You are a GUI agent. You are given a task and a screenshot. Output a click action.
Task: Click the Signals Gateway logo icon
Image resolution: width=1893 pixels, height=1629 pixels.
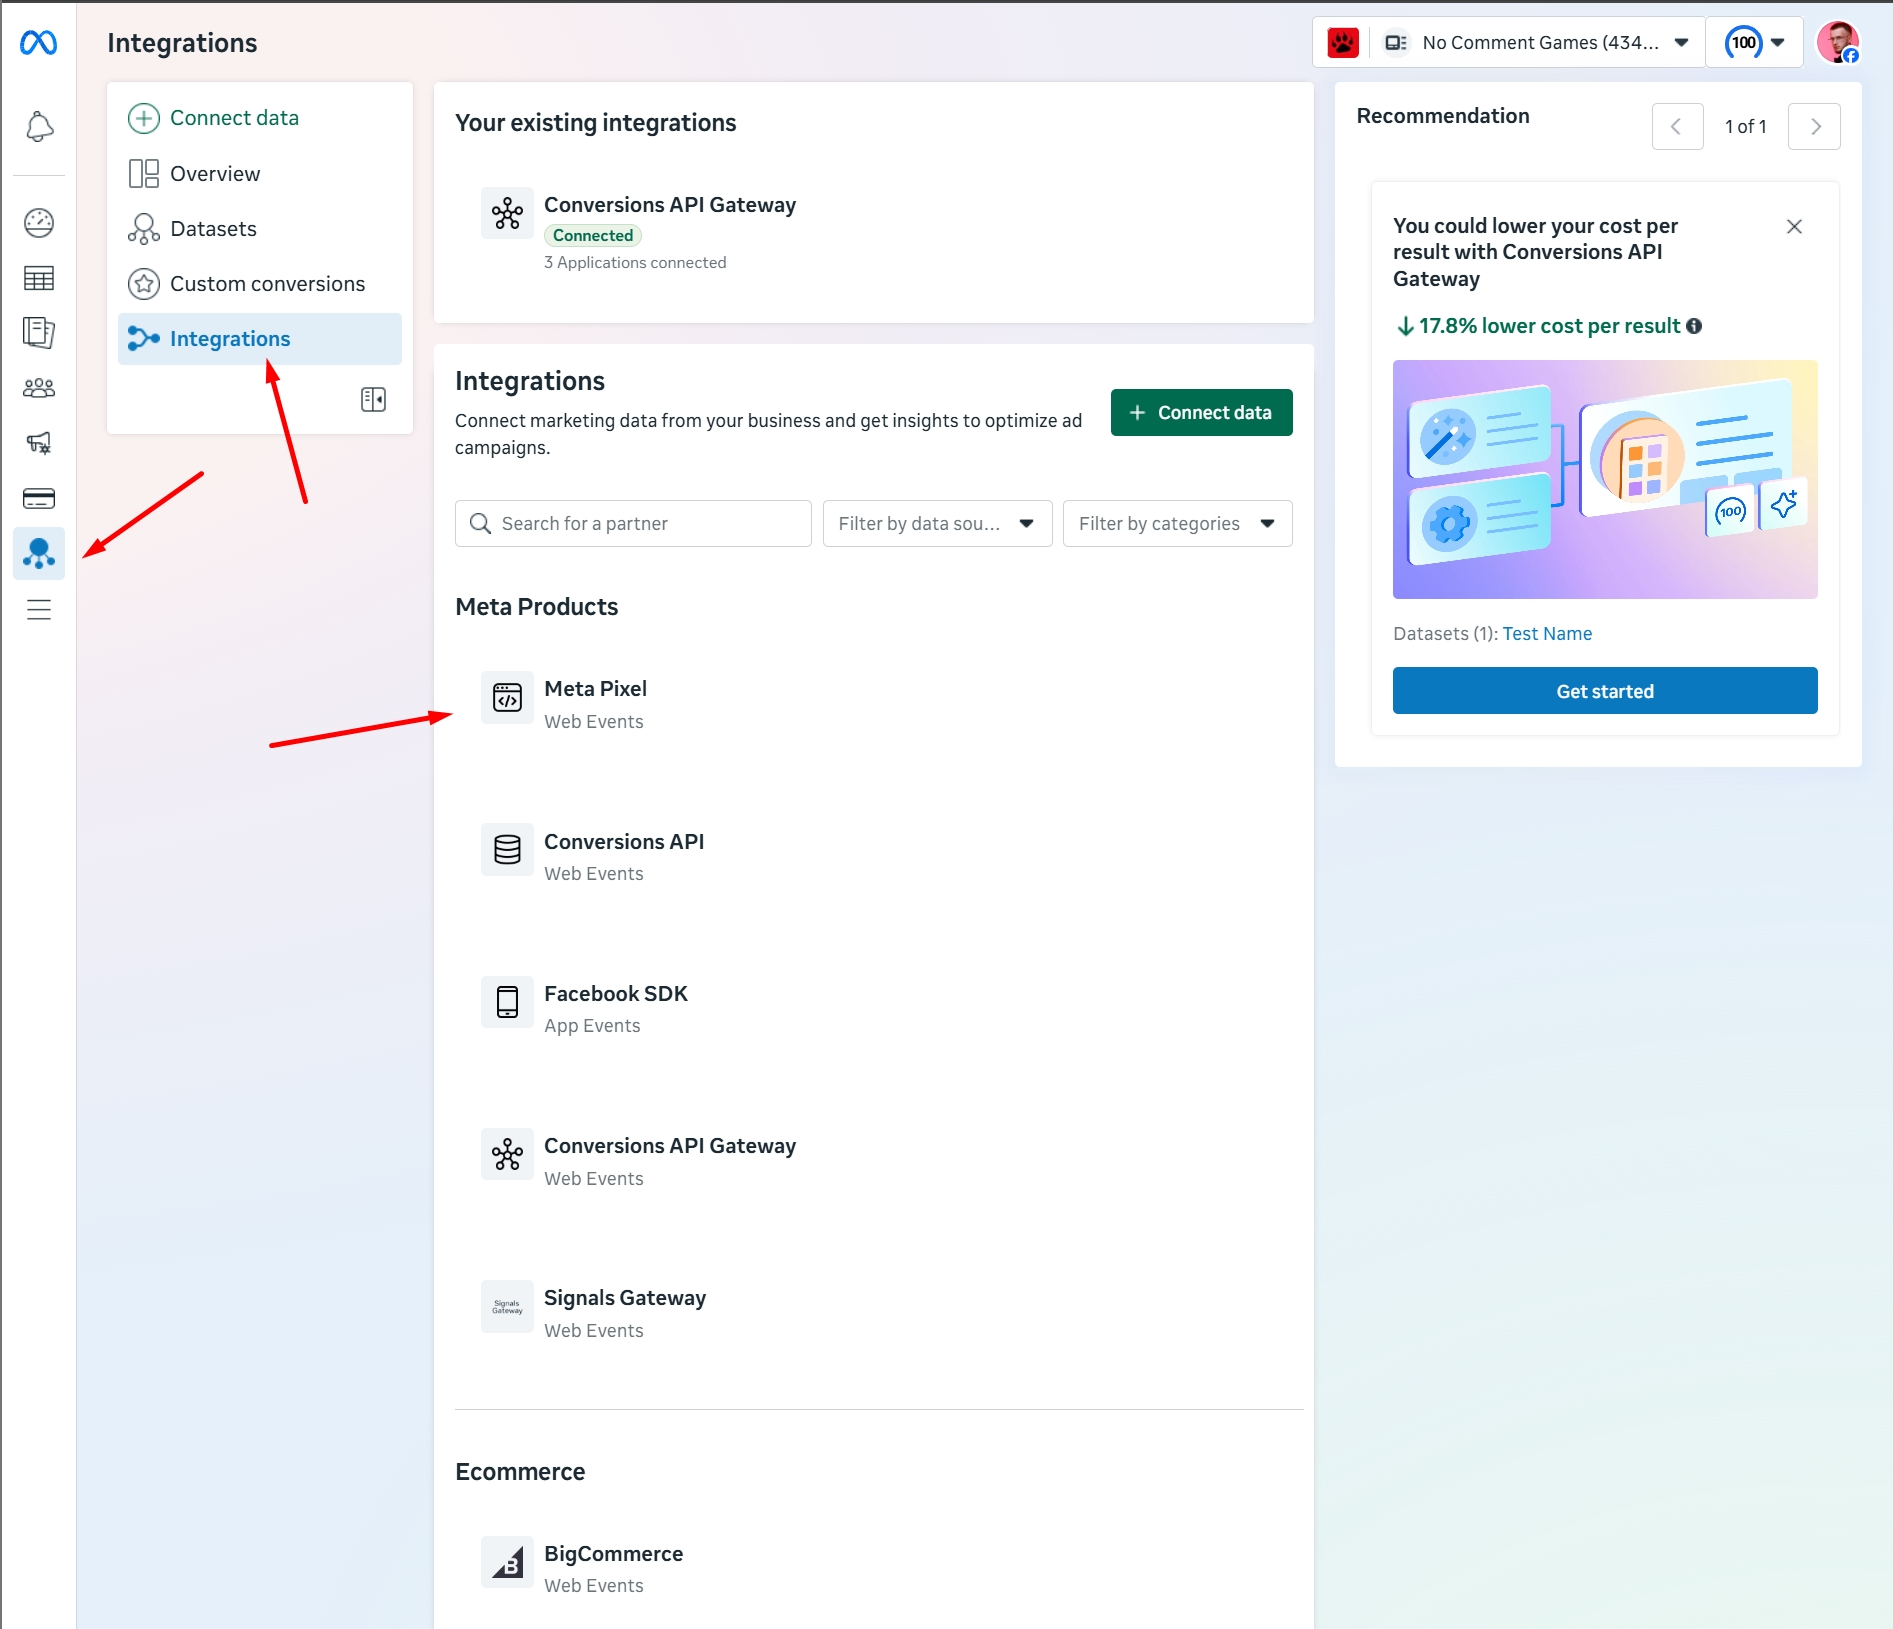point(507,1306)
